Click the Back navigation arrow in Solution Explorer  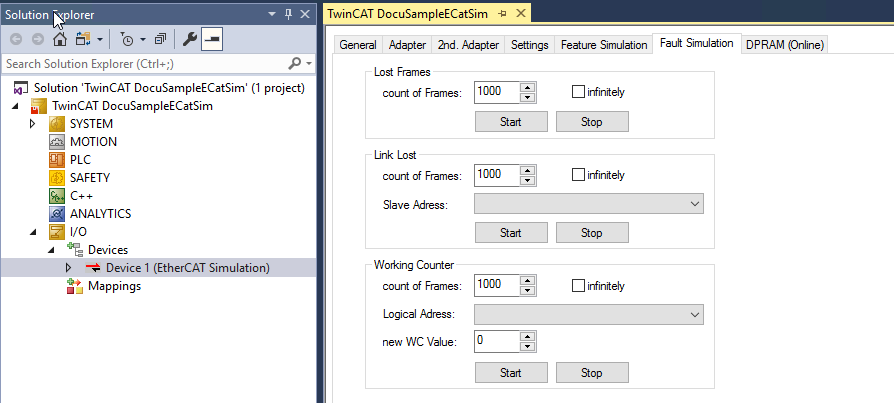17,39
